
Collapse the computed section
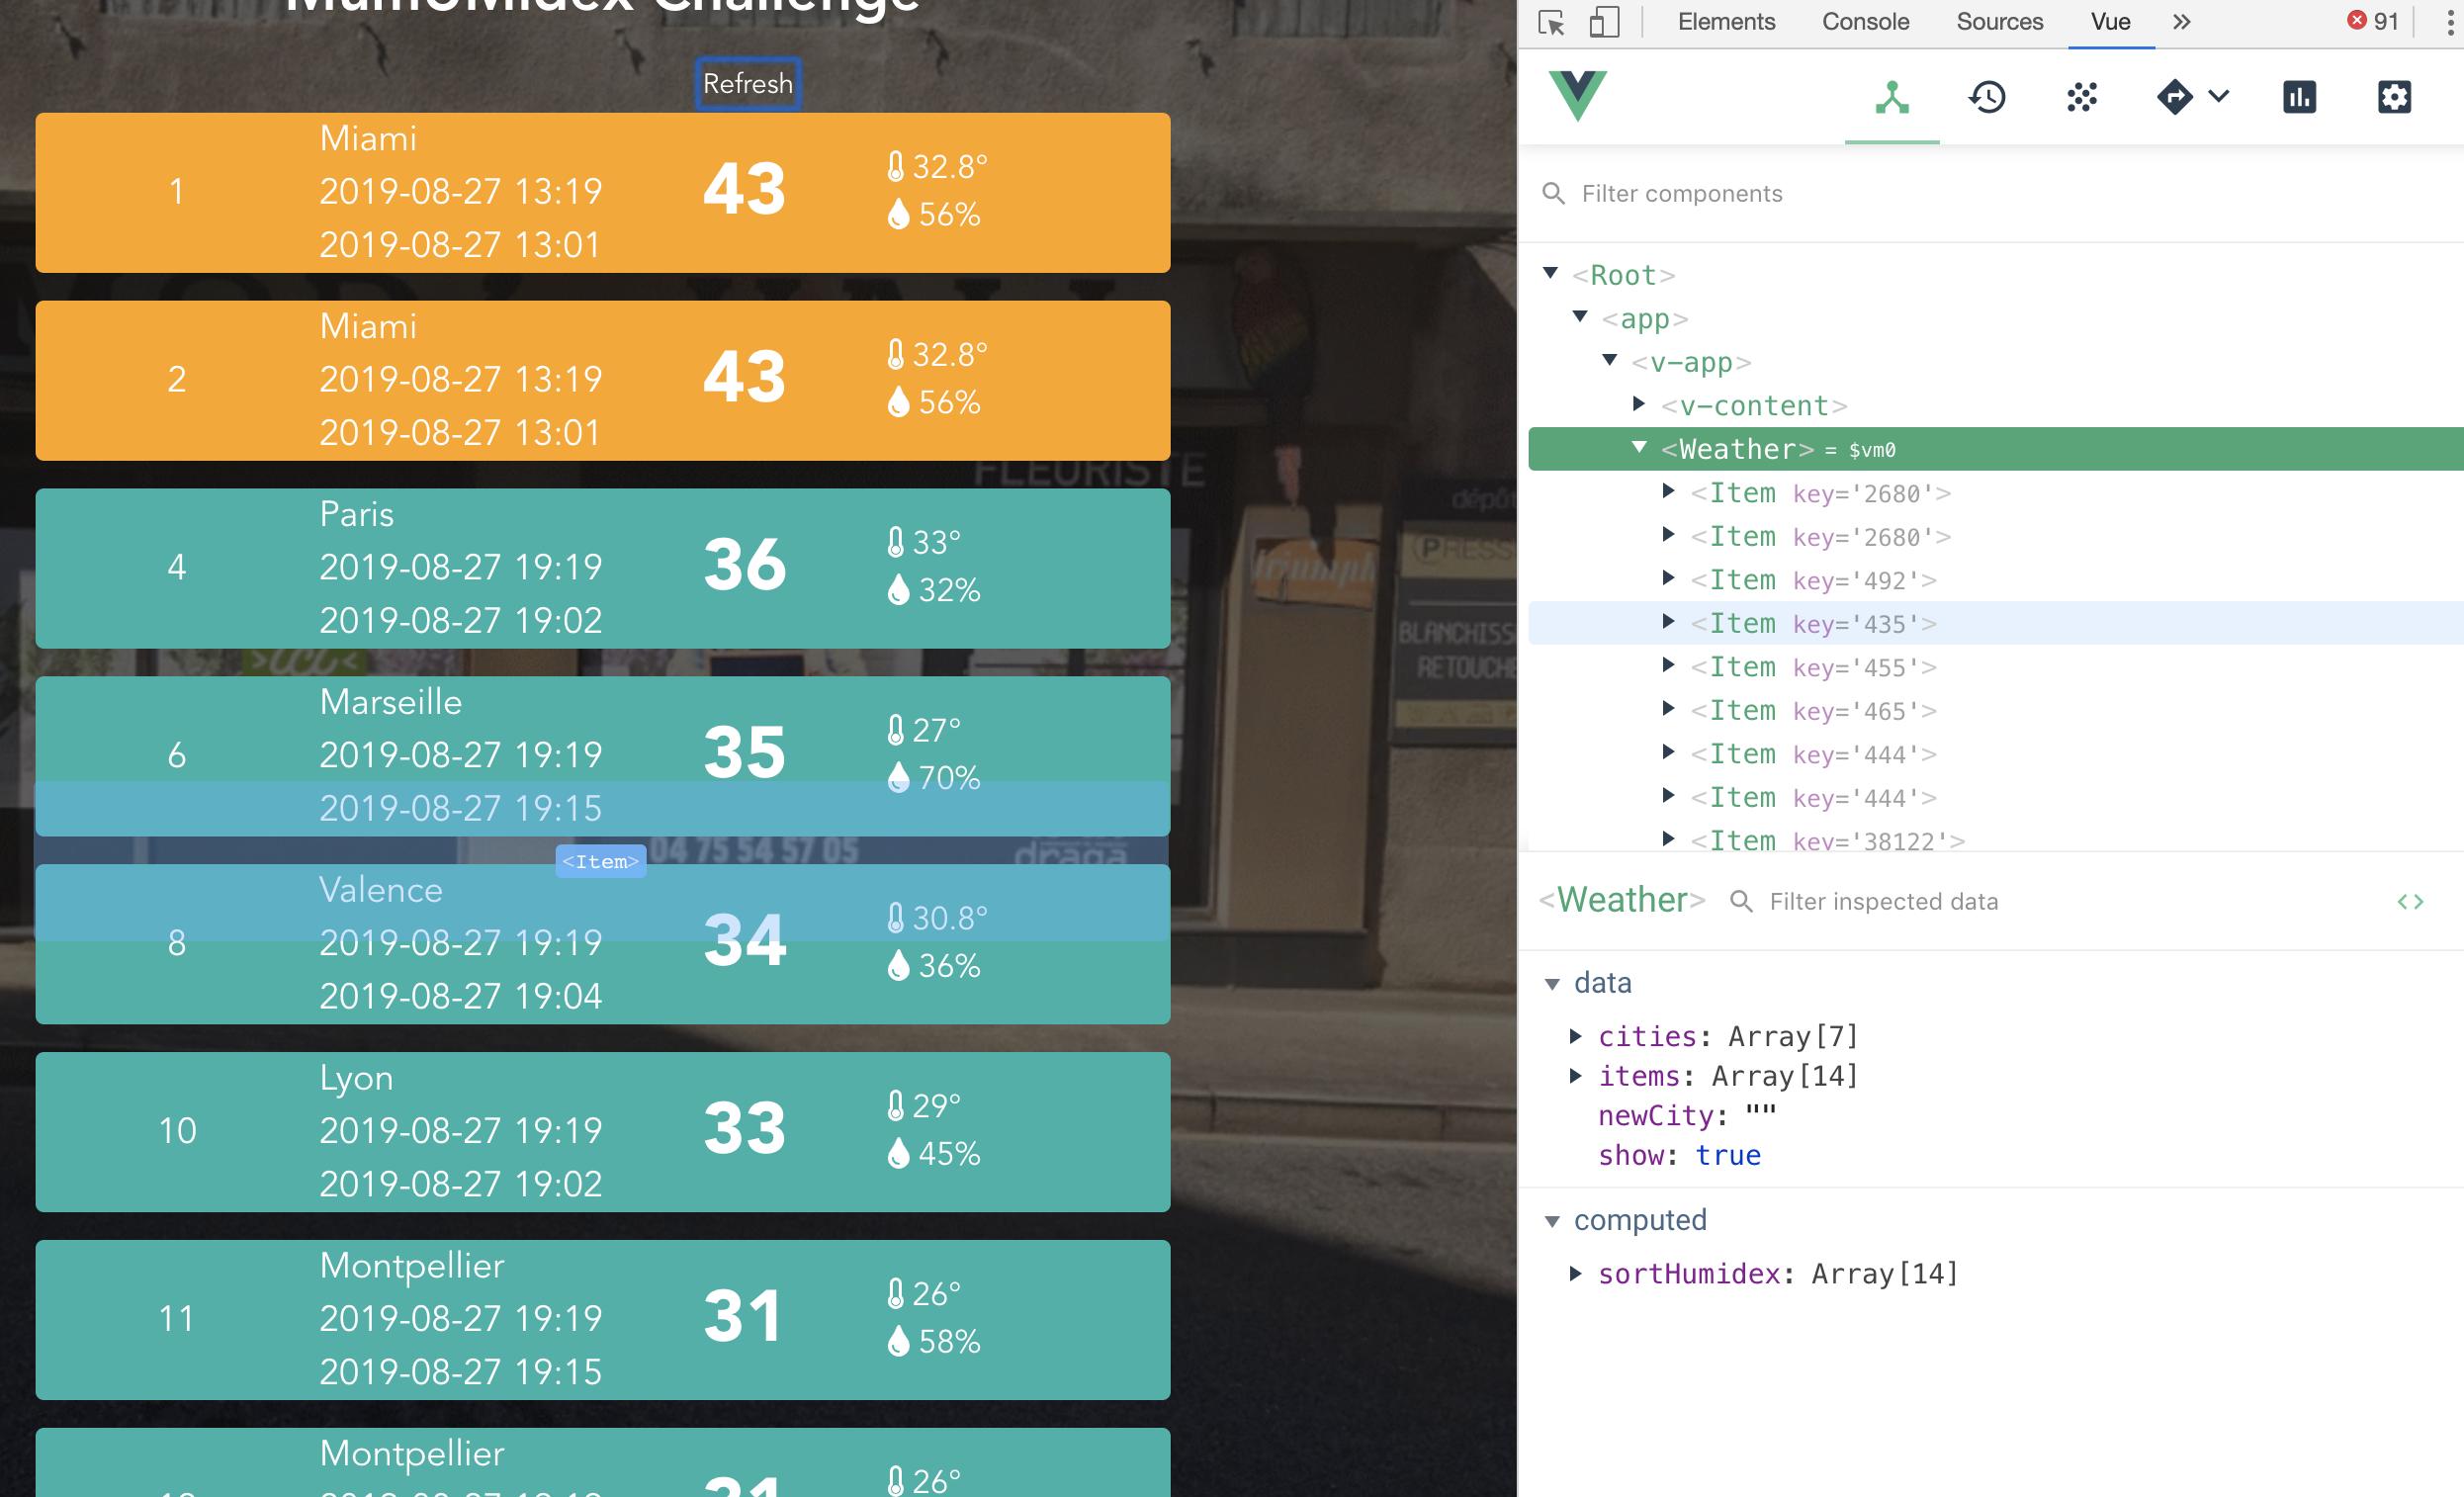(x=1552, y=1221)
